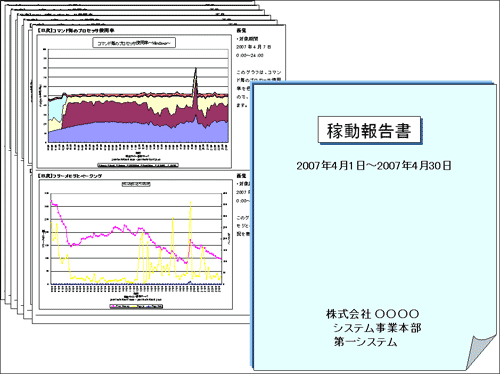Click the 第一システム line on cover
Screen dimensions: 500x374
point(365,342)
